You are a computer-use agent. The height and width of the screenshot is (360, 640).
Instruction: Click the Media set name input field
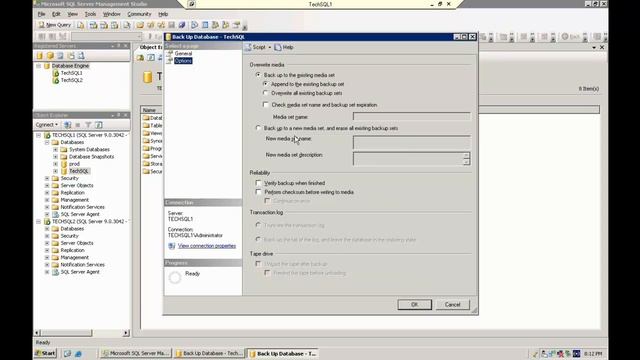click(x=411, y=117)
